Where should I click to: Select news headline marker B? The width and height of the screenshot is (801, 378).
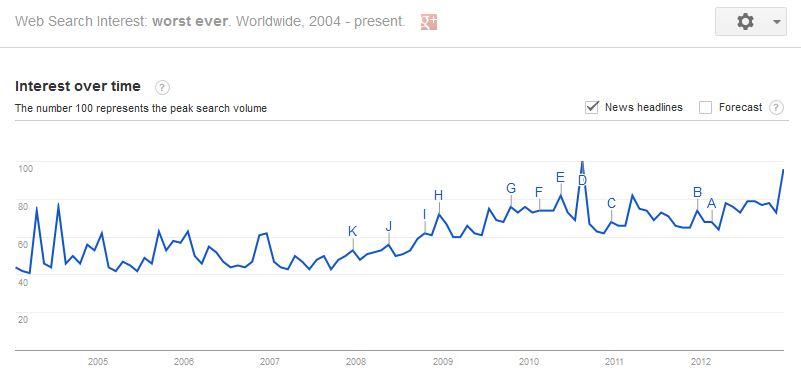697,192
